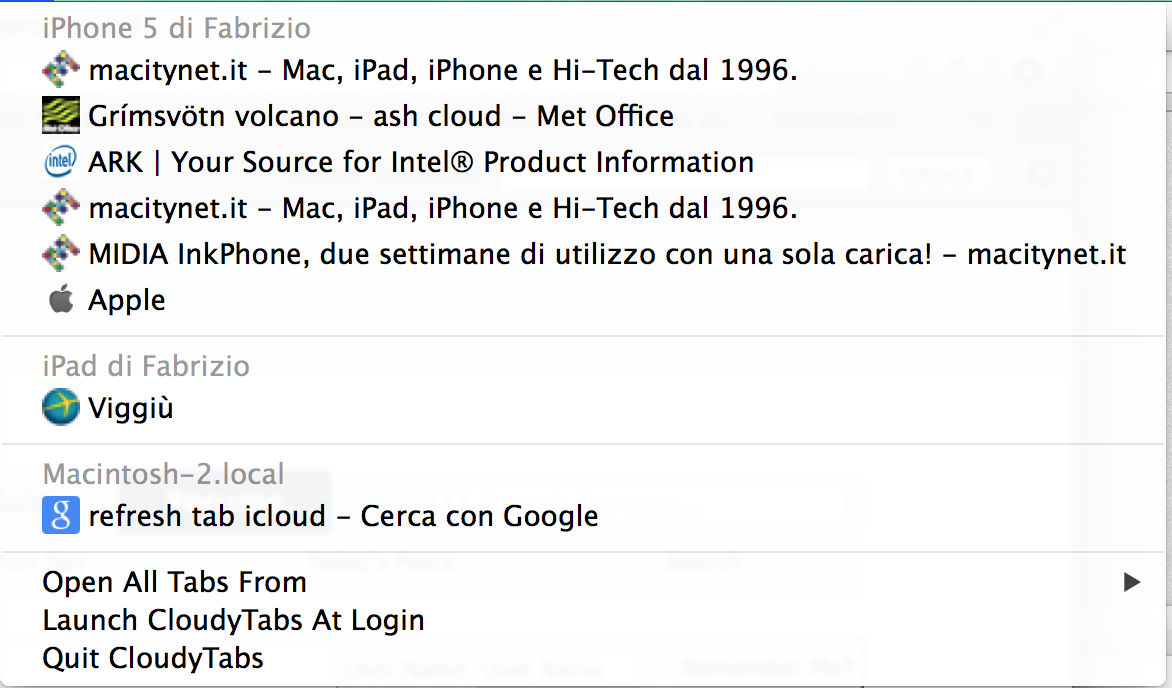
Task: Open the refresh tab icloud Google search tab
Action: click(344, 515)
